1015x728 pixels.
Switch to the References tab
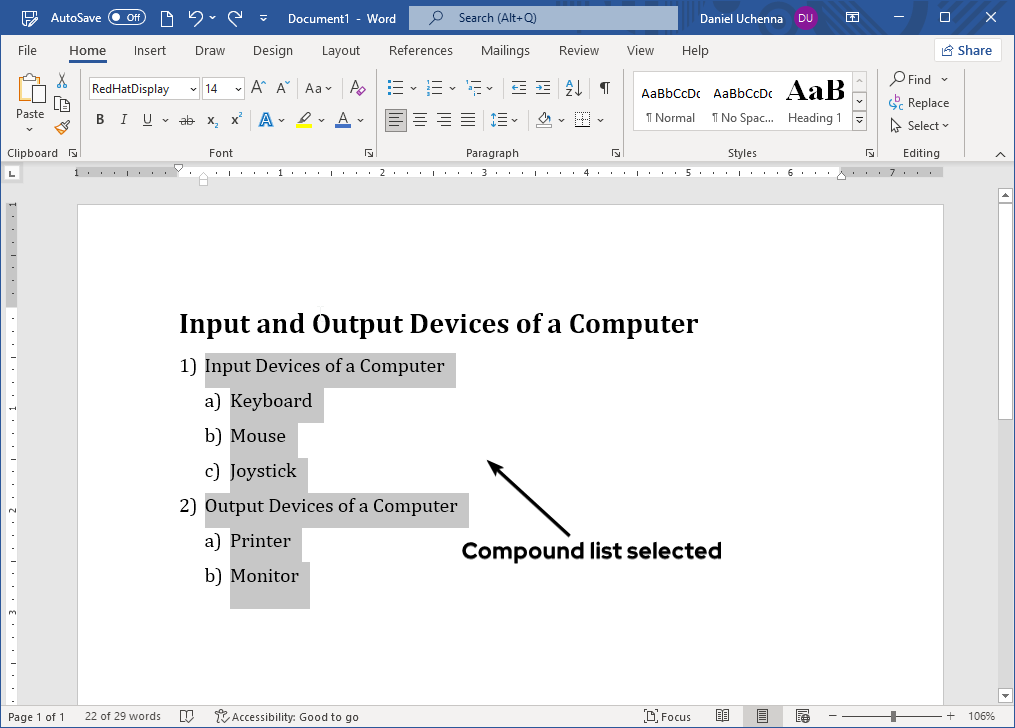tap(420, 50)
